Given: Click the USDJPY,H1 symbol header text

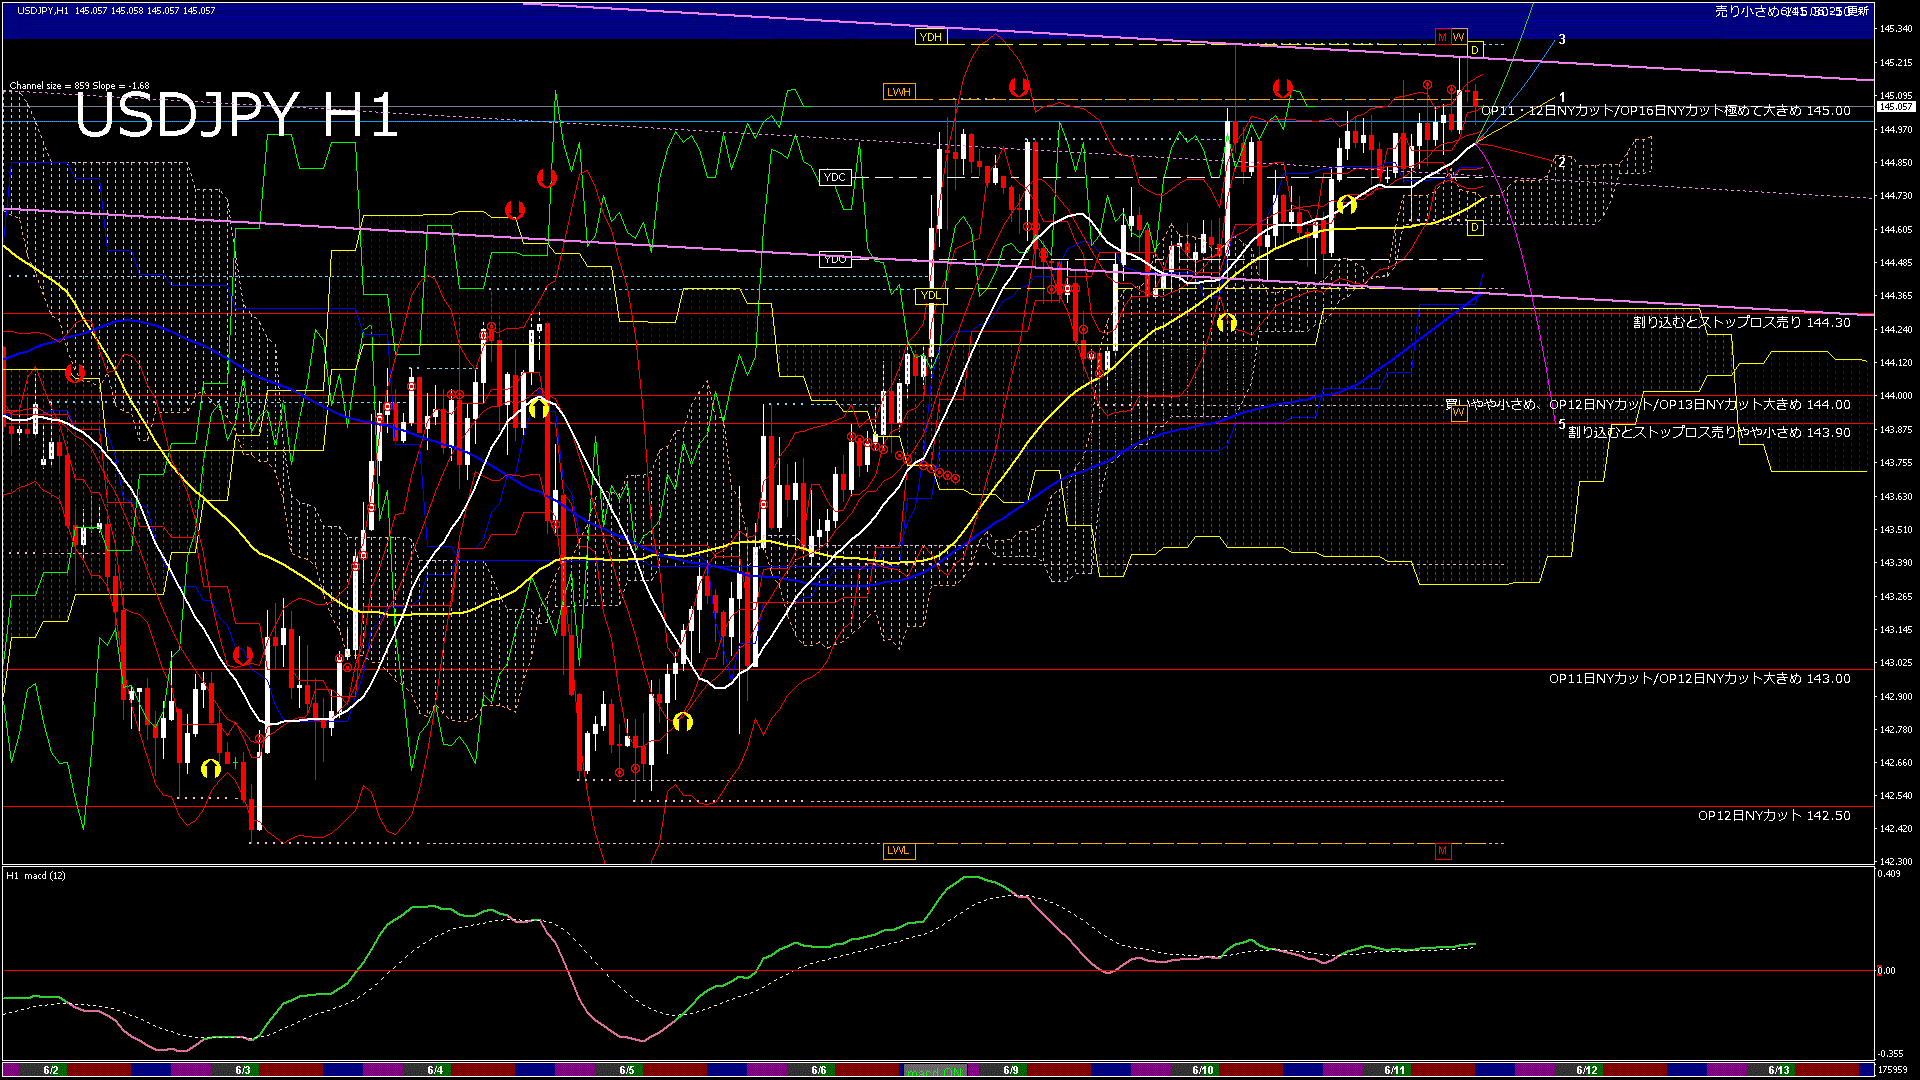Looking at the screenshot, I should pyautogui.click(x=42, y=10).
